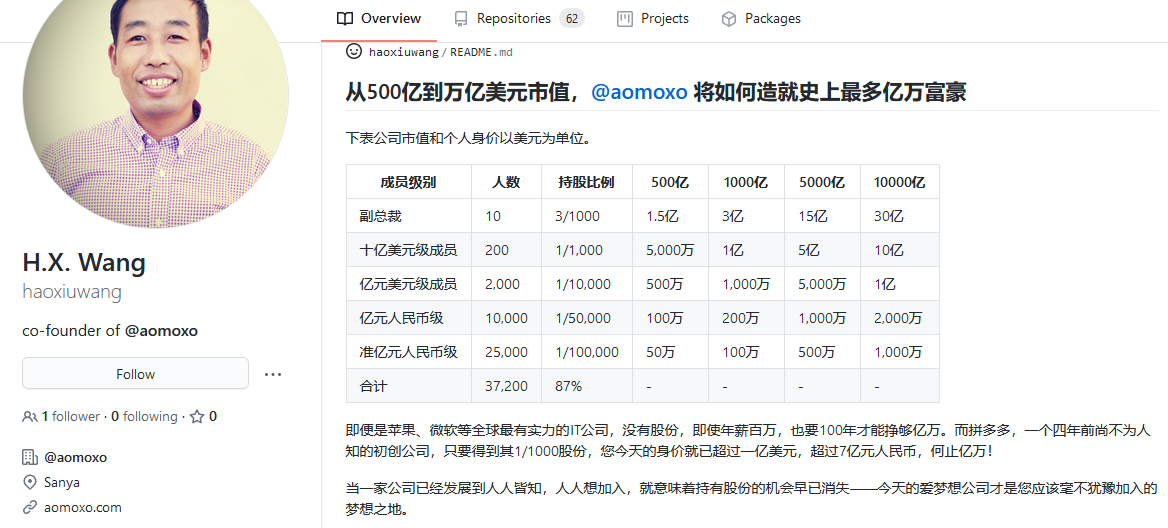
Task: Click the 亿元美元级成员 row label
Action: (408, 284)
